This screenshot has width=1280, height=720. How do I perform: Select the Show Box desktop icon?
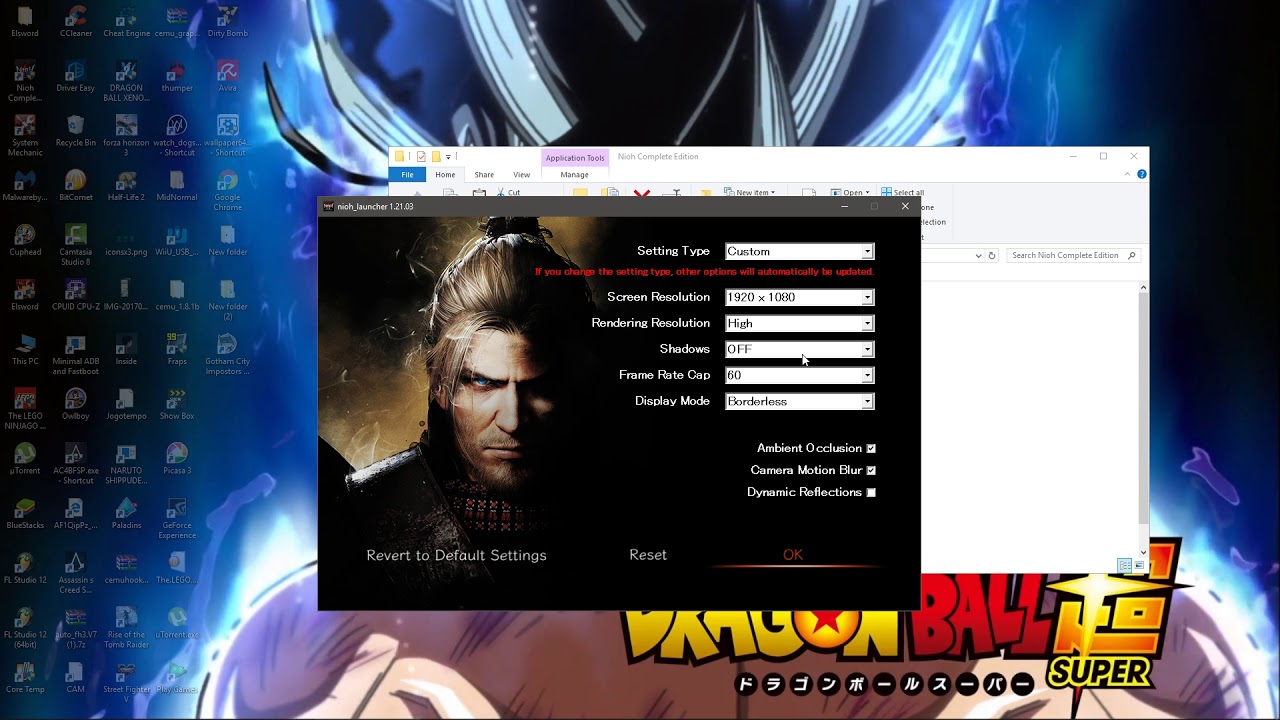(x=177, y=405)
